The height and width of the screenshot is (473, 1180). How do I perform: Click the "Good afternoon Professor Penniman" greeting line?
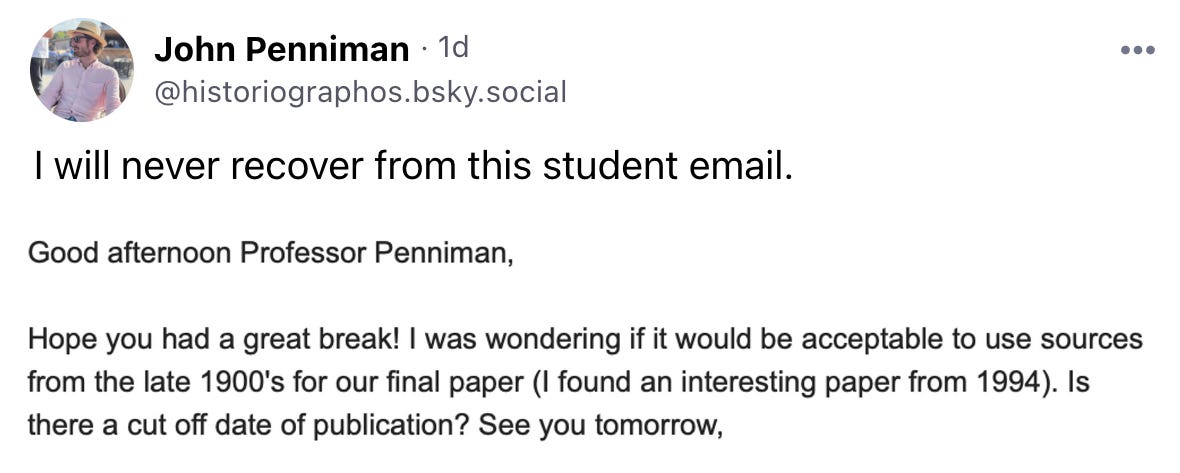[270, 254]
